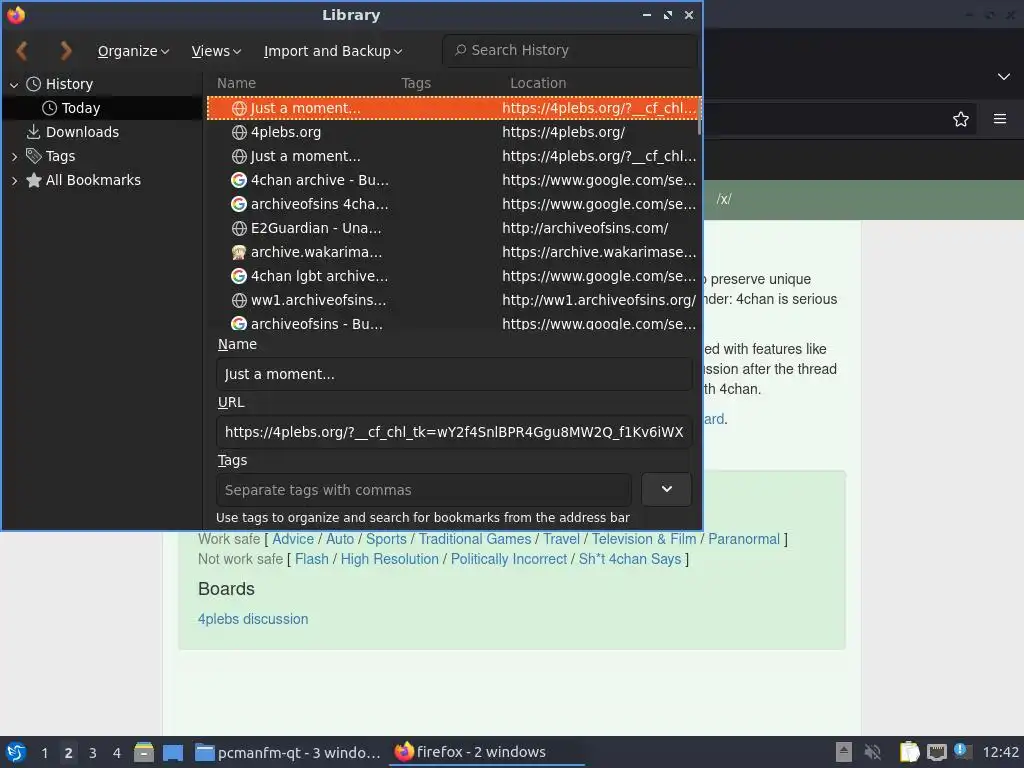This screenshot has height=768, width=1024.
Task: Collapse the History tree node
Action: 14,84
